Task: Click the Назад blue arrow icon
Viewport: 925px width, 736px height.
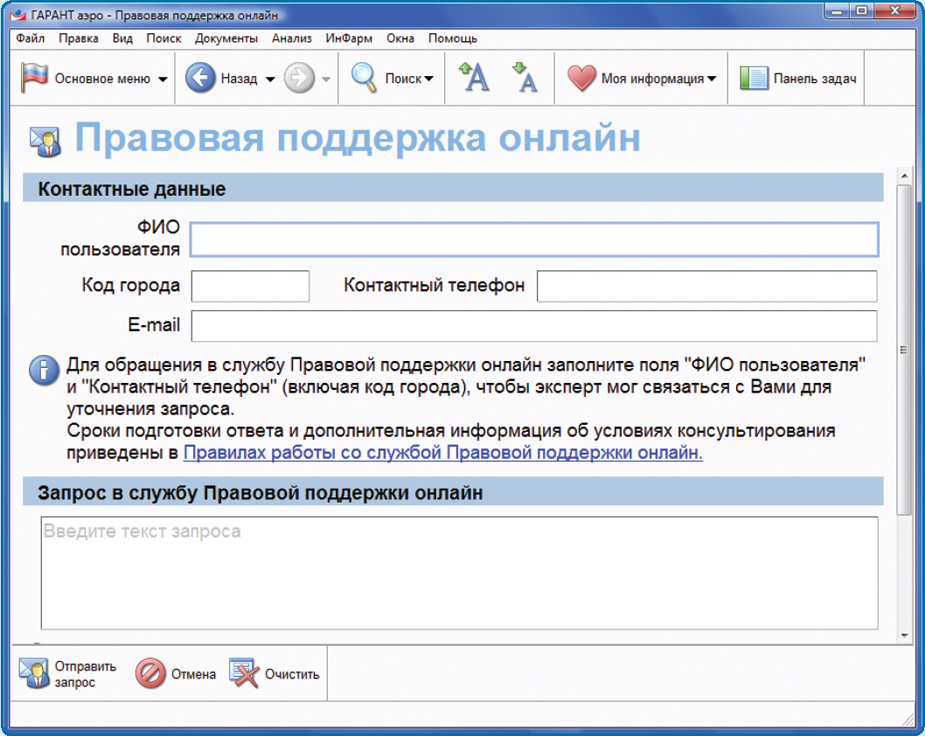Action: click(201, 79)
